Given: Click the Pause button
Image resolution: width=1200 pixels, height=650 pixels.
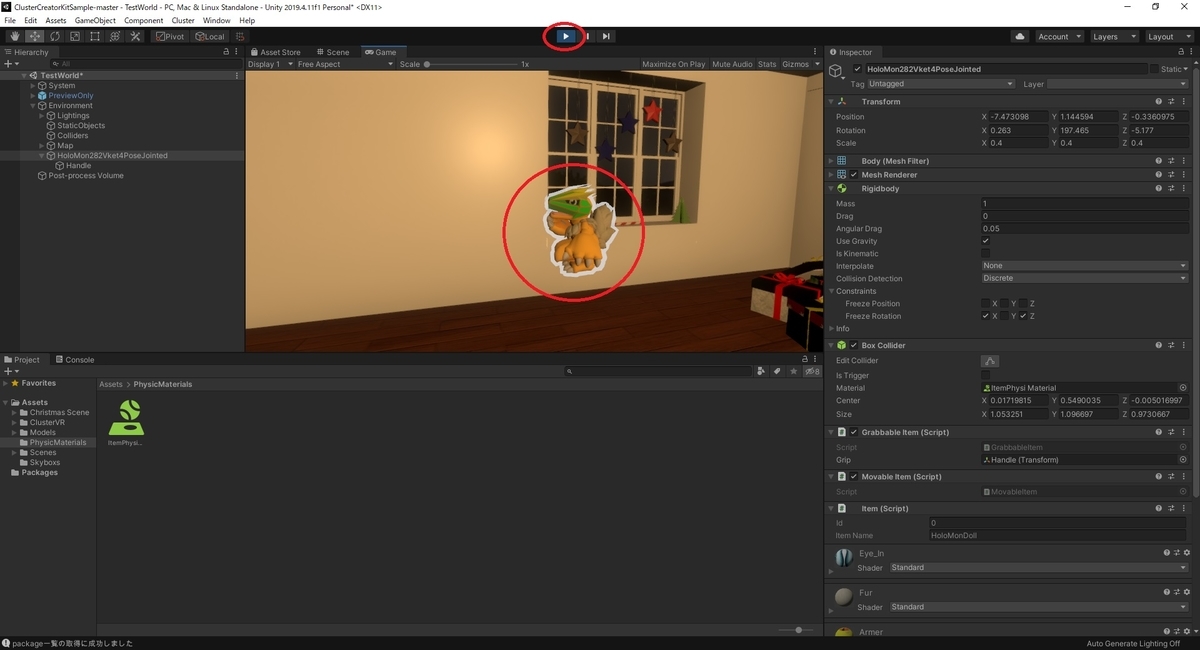Looking at the screenshot, I should click(587, 36).
